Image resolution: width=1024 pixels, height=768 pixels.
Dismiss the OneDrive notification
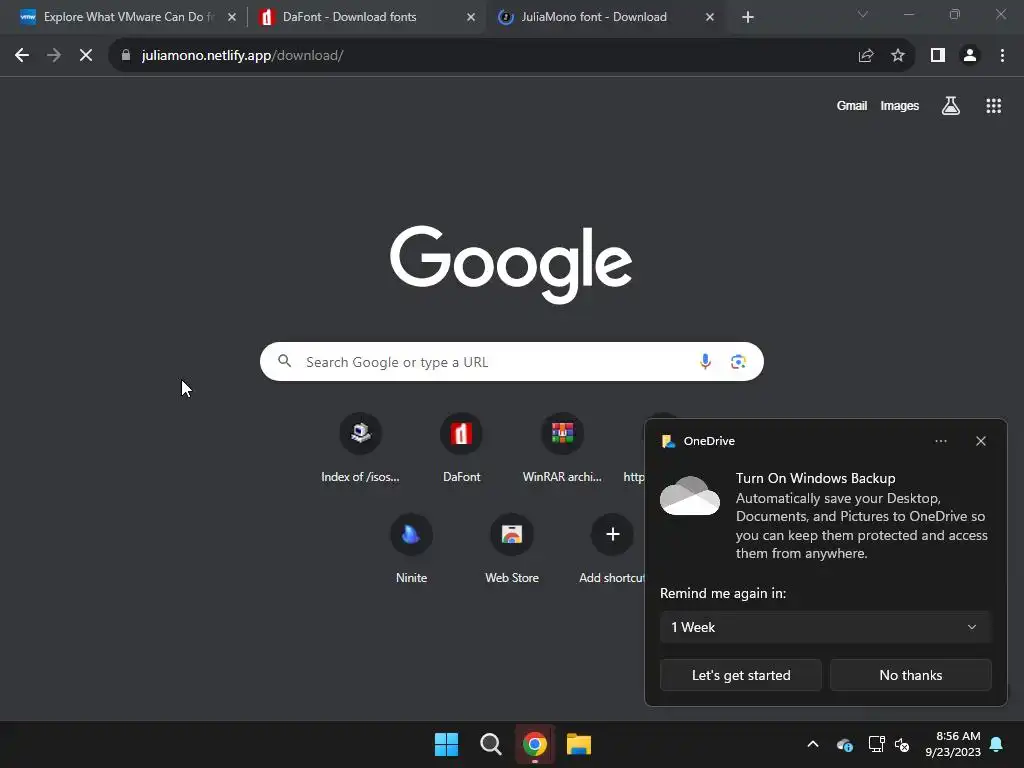(980, 441)
